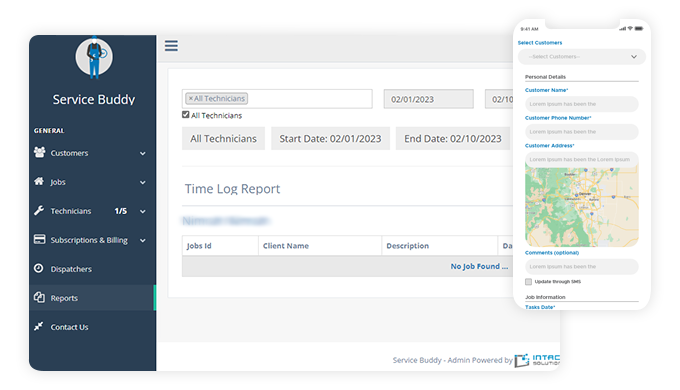Click the Technicians wrench icon
Screen dimensions: 680x390
coord(39,210)
